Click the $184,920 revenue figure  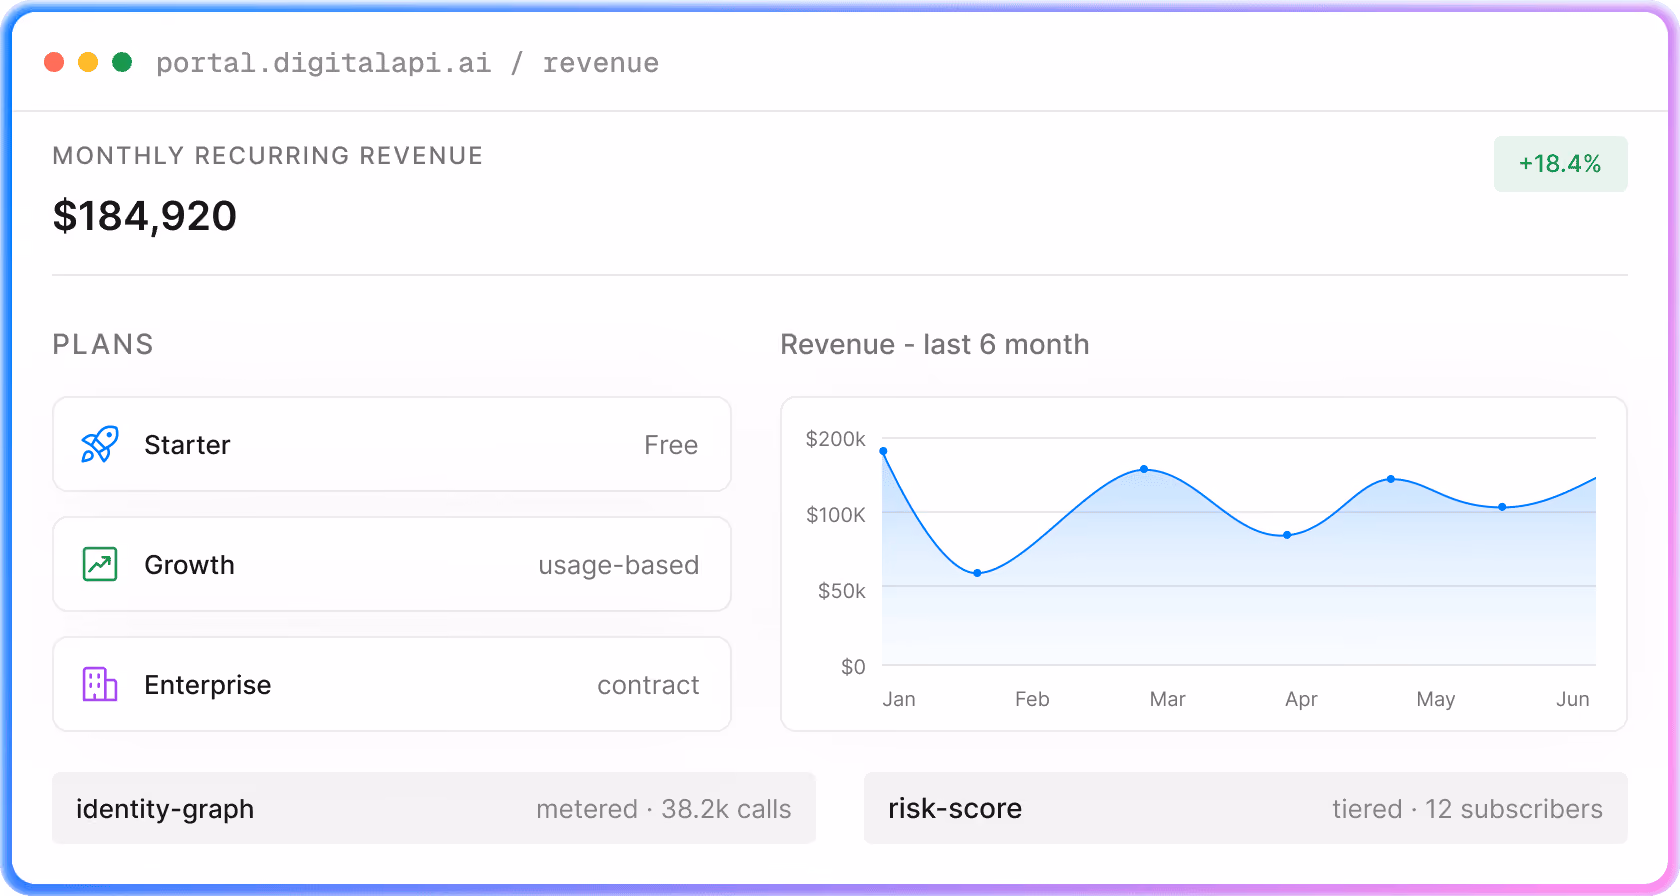[x=145, y=216]
